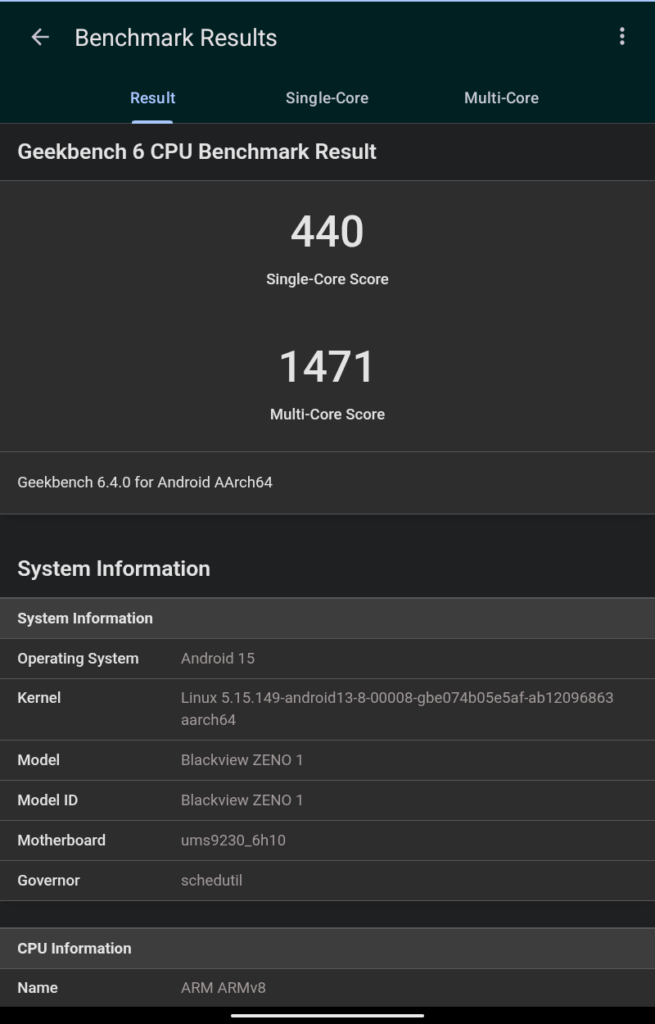Click the Single-Core Score label
This screenshot has height=1024, width=655.
[x=327, y=279]
